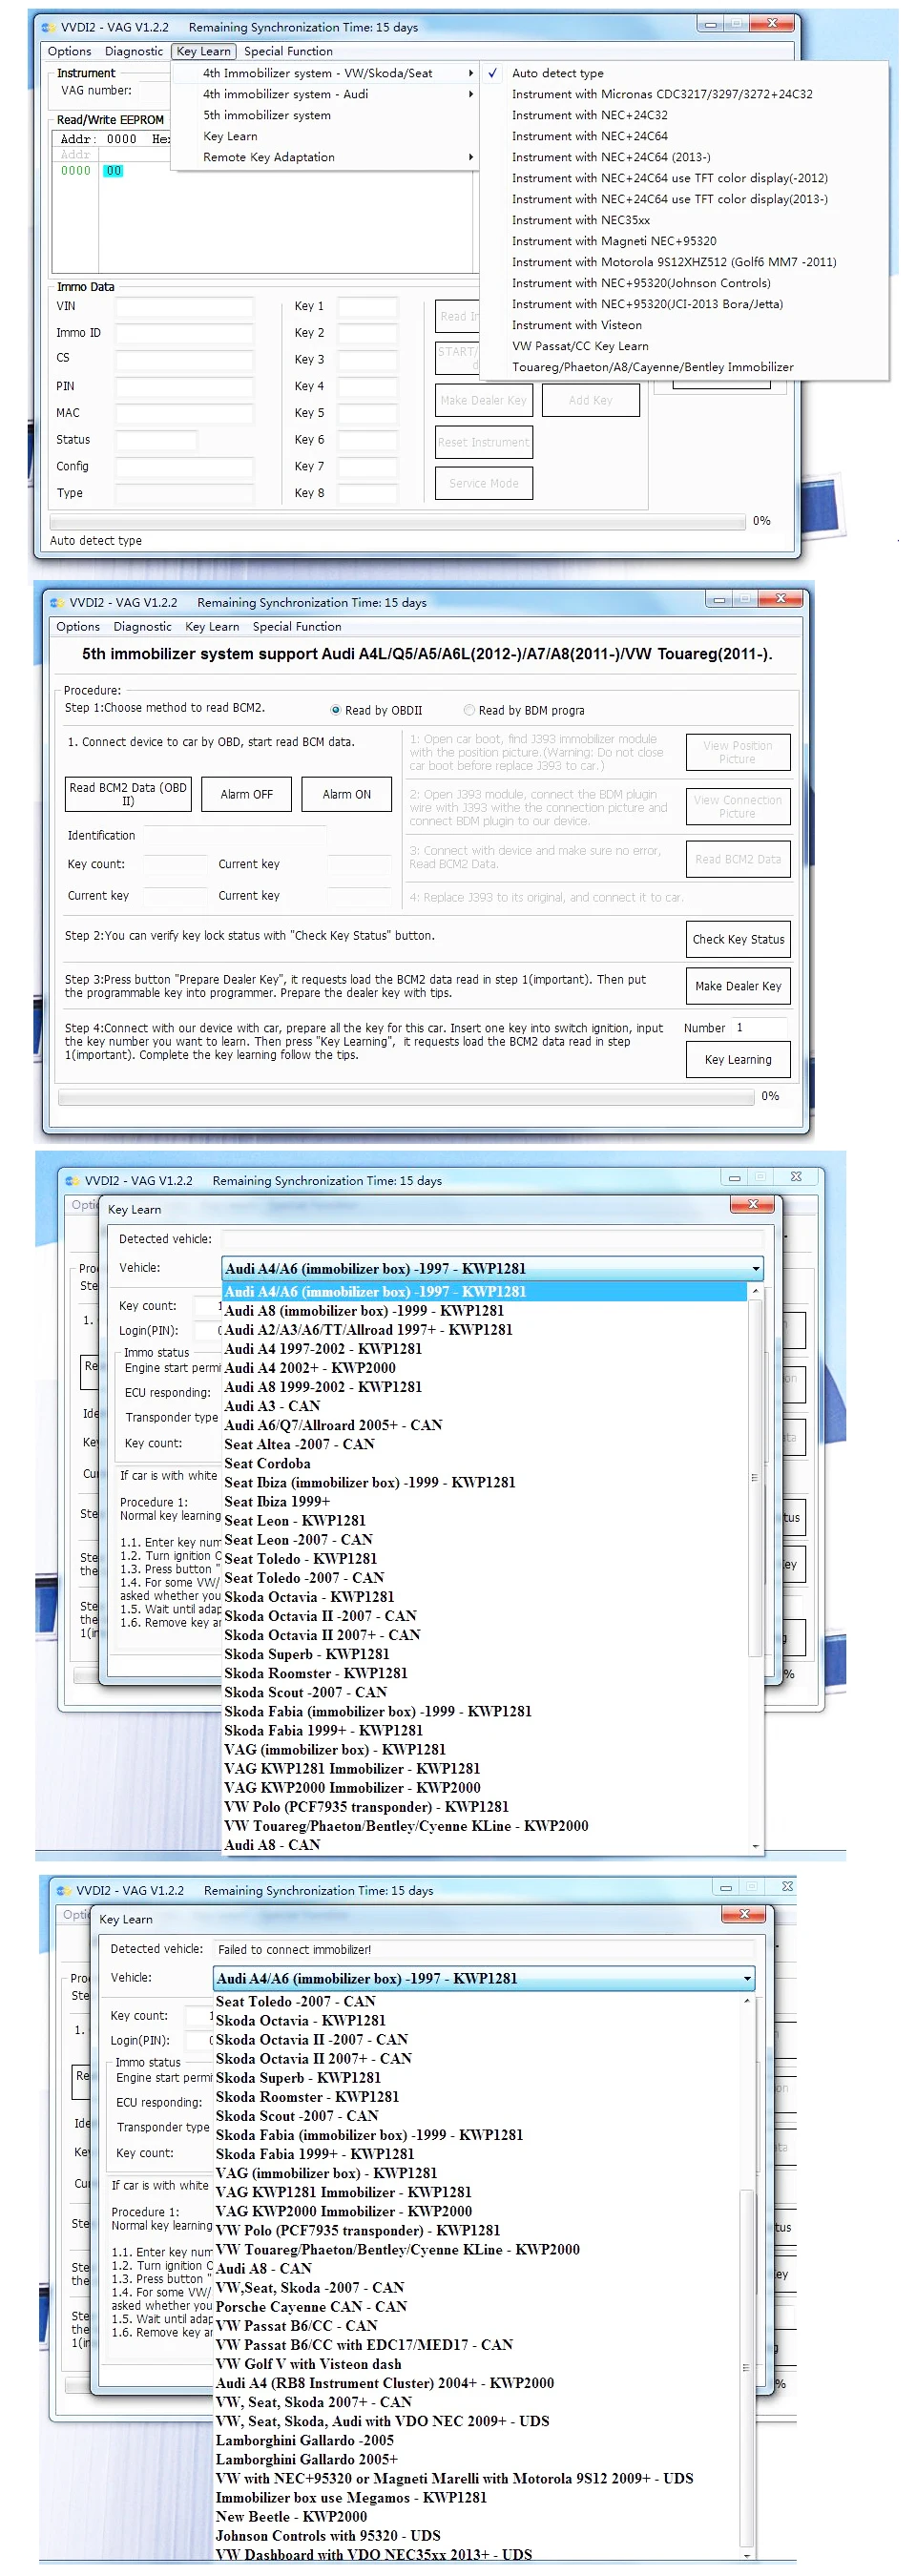Click the VVDI2 app icon in the 5th immobilizer window title bar
This screenshot has height=2576, width=916.
57,603
